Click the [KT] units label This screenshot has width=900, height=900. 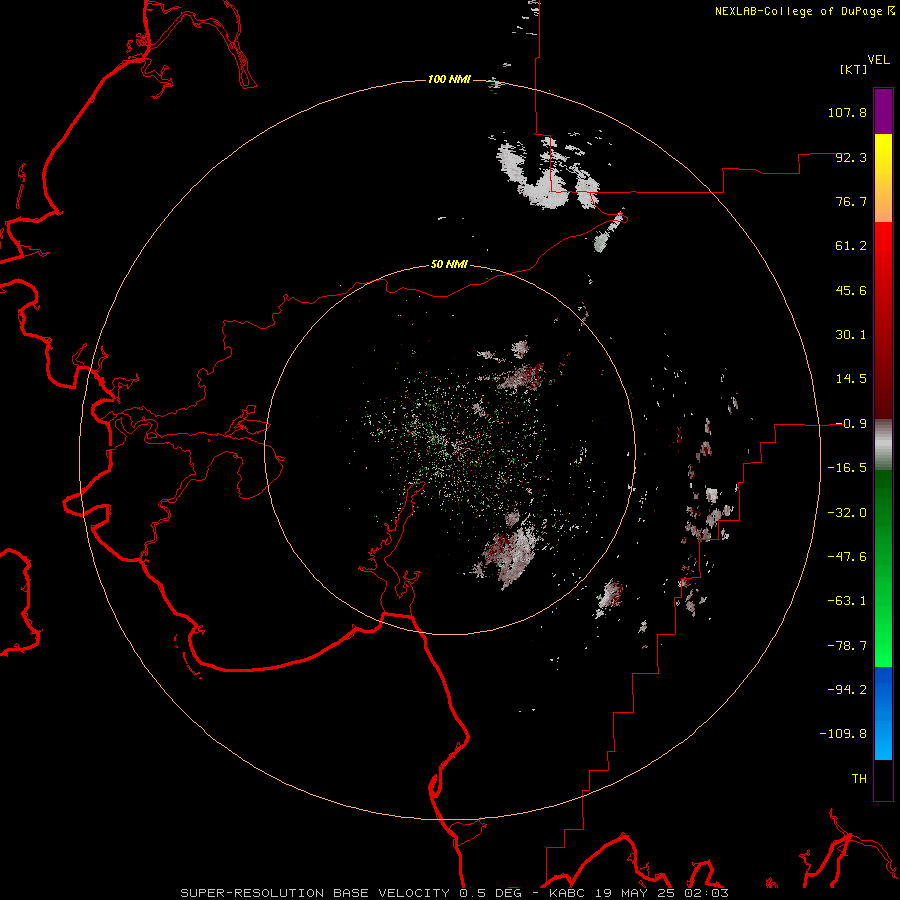point(854,69)
